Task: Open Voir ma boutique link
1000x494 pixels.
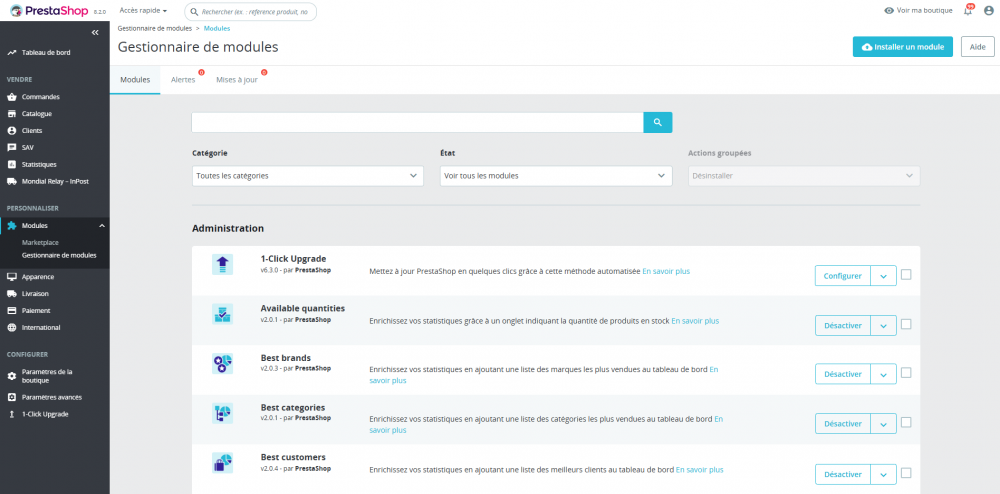Action: (x=918, y=11)
